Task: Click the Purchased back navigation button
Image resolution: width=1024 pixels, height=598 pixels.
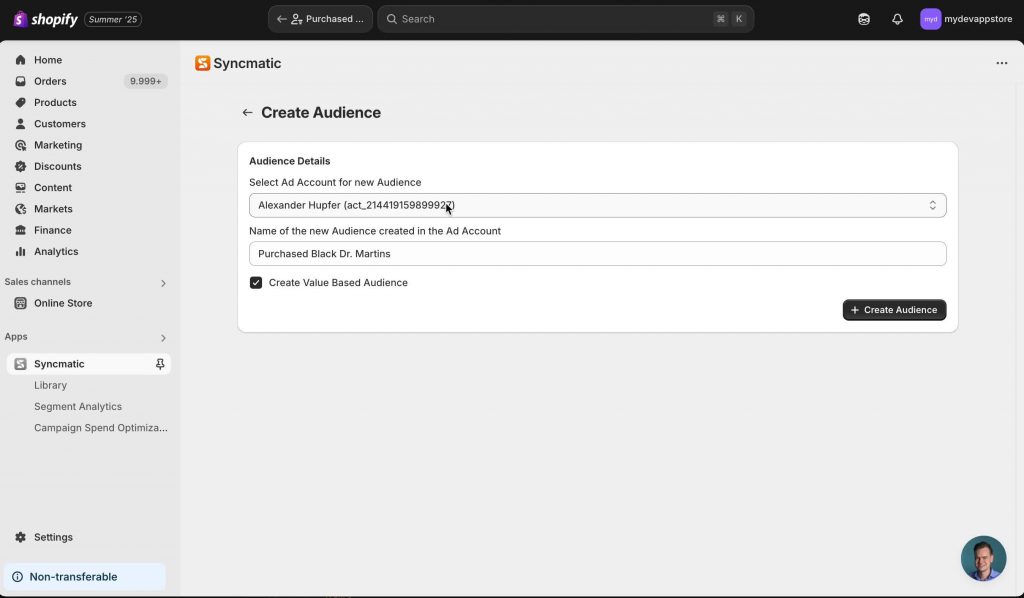Action: (320, 19)
